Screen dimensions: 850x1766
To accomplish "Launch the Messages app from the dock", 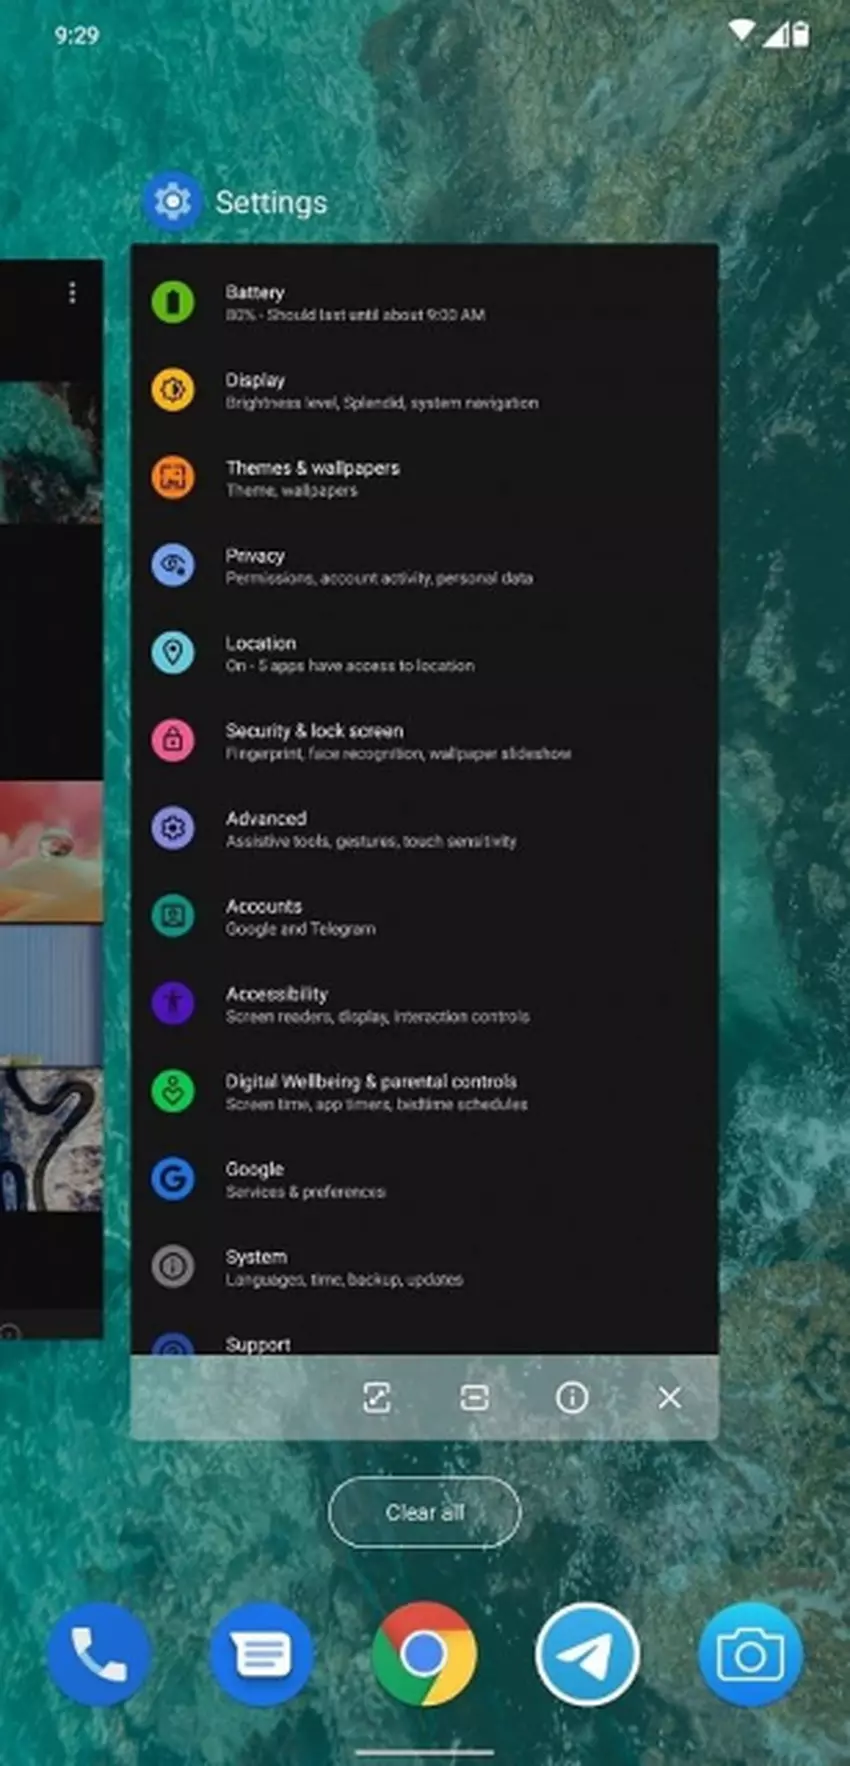I will pyautogui.click(x=261, y=1655).
